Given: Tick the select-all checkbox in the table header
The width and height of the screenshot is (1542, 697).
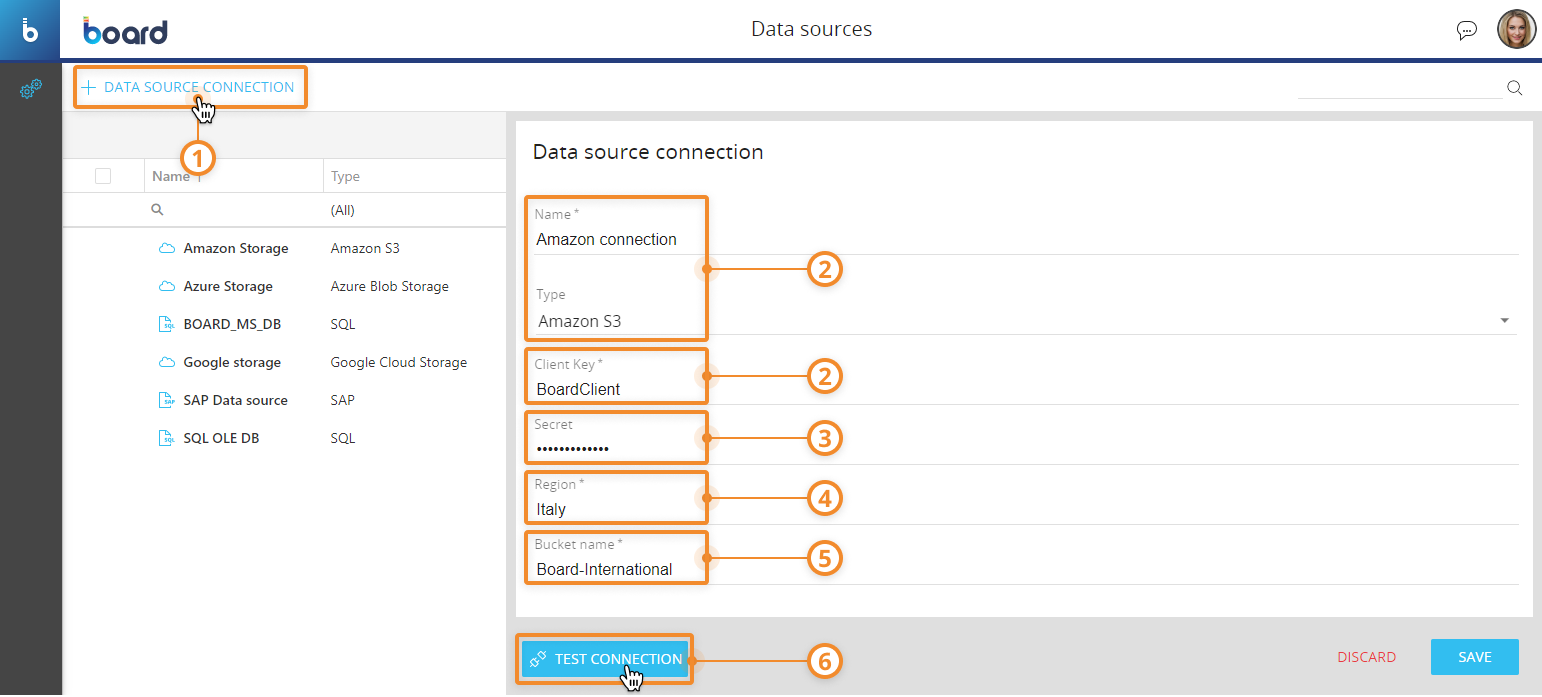Looking at the screenshot, I should click(x=103, y=176).
